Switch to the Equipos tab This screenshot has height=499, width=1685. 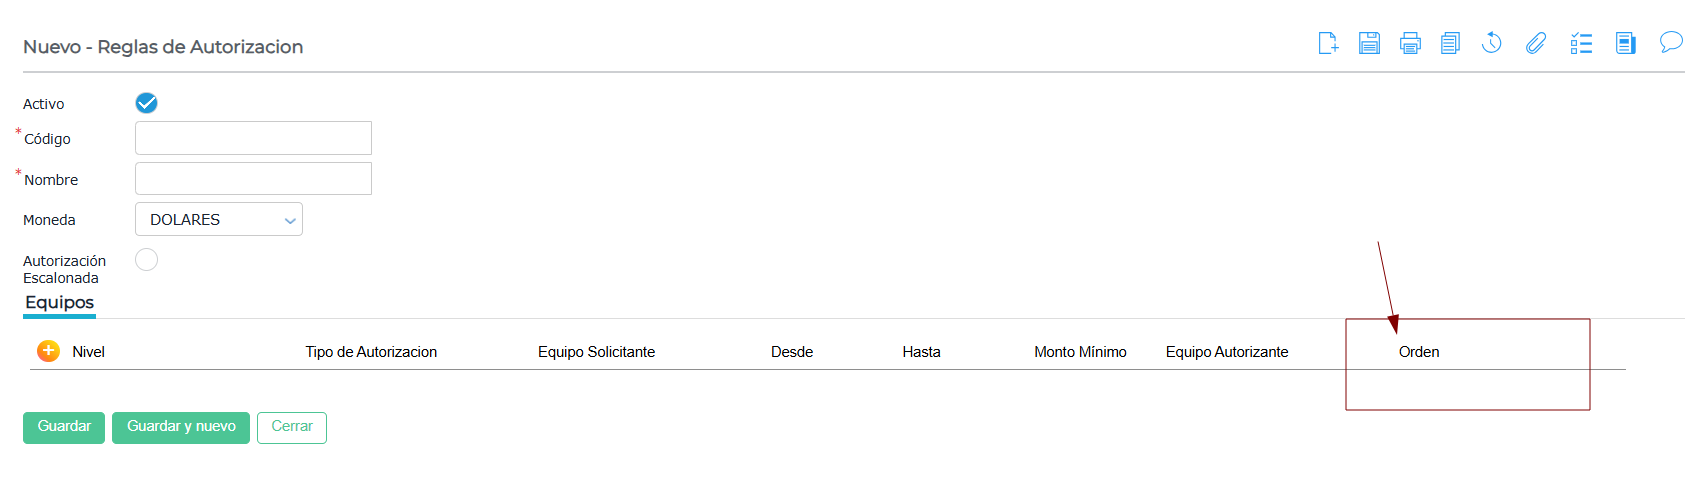click(59, 302)
